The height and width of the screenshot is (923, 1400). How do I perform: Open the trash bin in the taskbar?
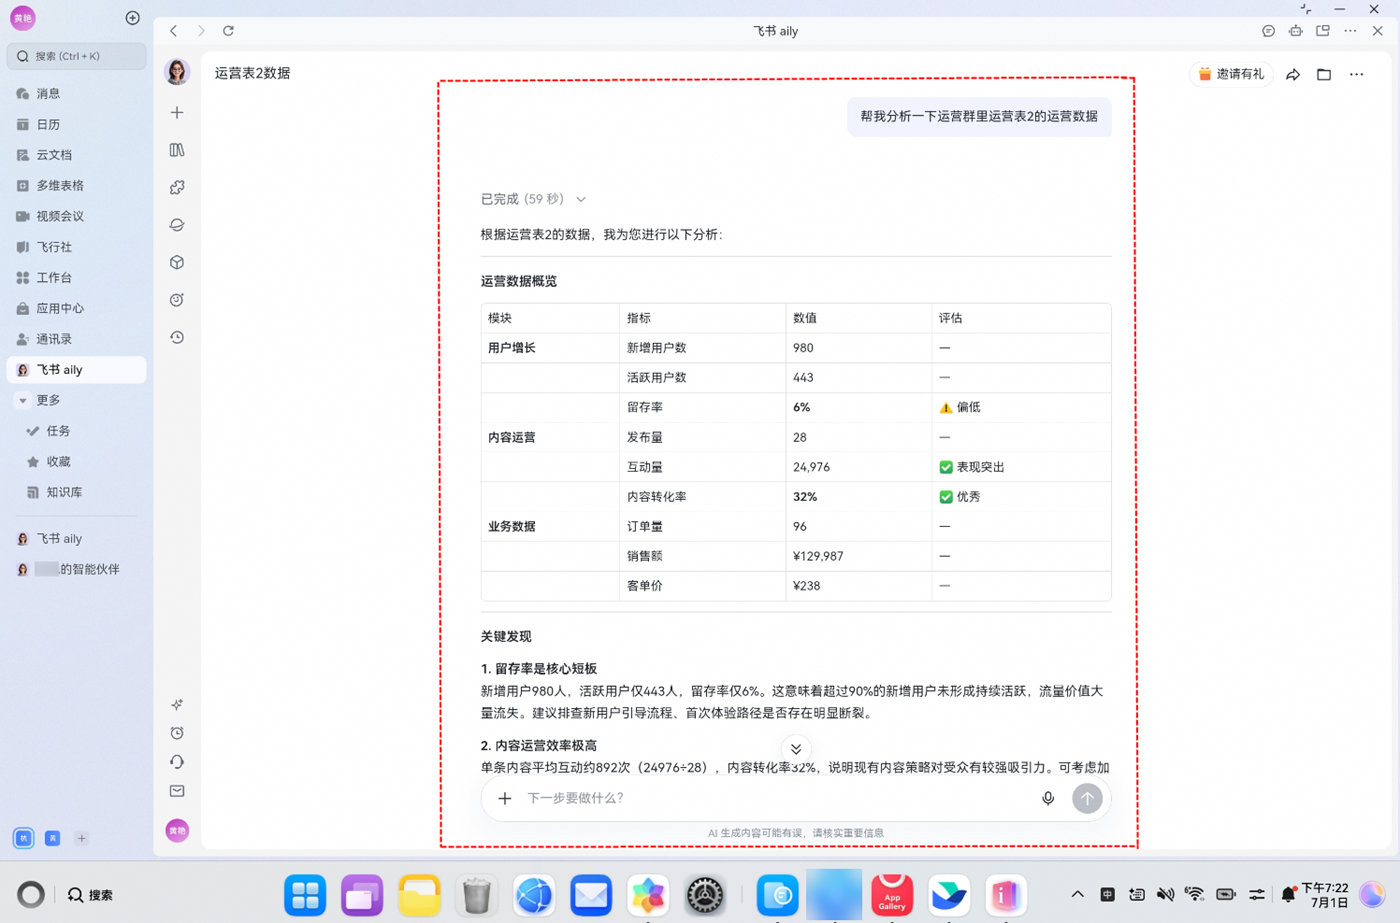tap(477, 895)
